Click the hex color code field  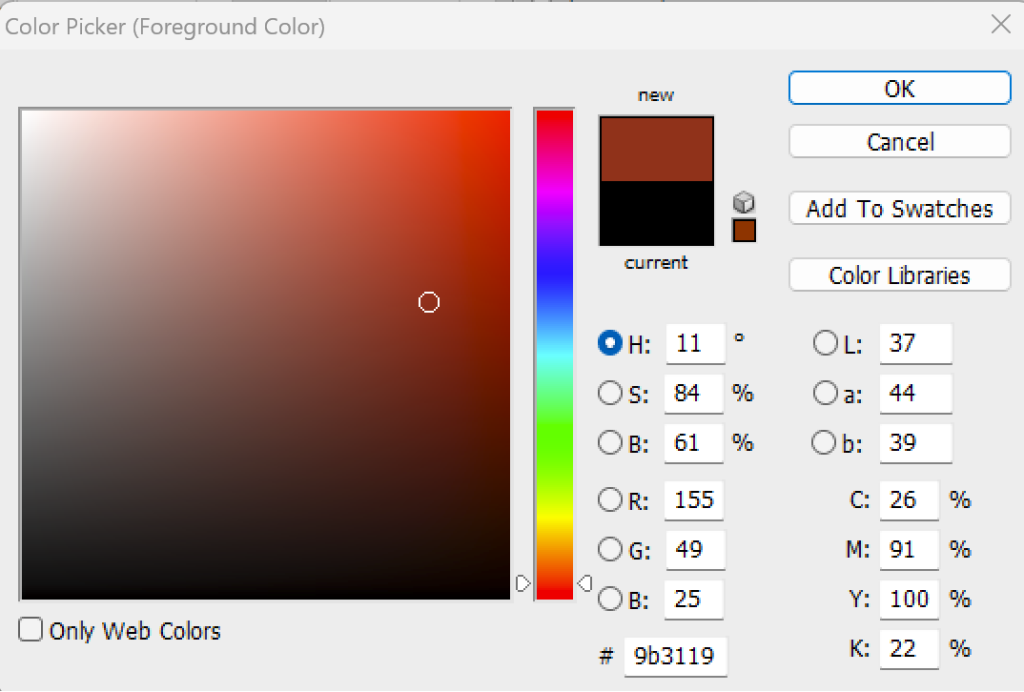[x=675, y=656]
